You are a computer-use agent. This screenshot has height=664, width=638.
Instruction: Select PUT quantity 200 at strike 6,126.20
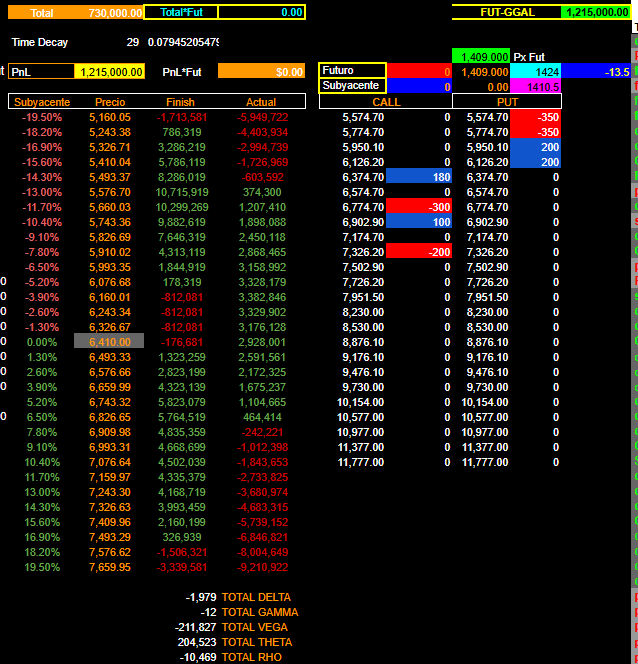click(536, 162)
